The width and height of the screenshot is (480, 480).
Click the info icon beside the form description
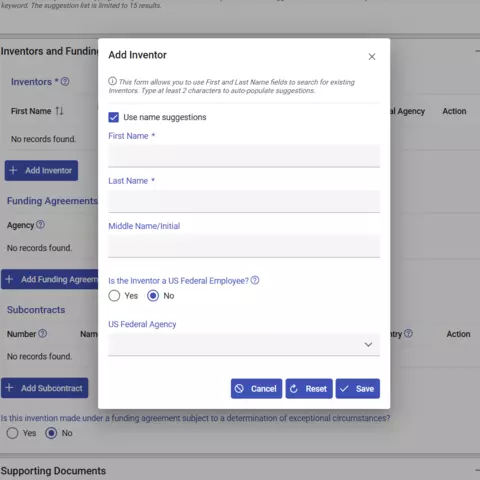(112, 81)
